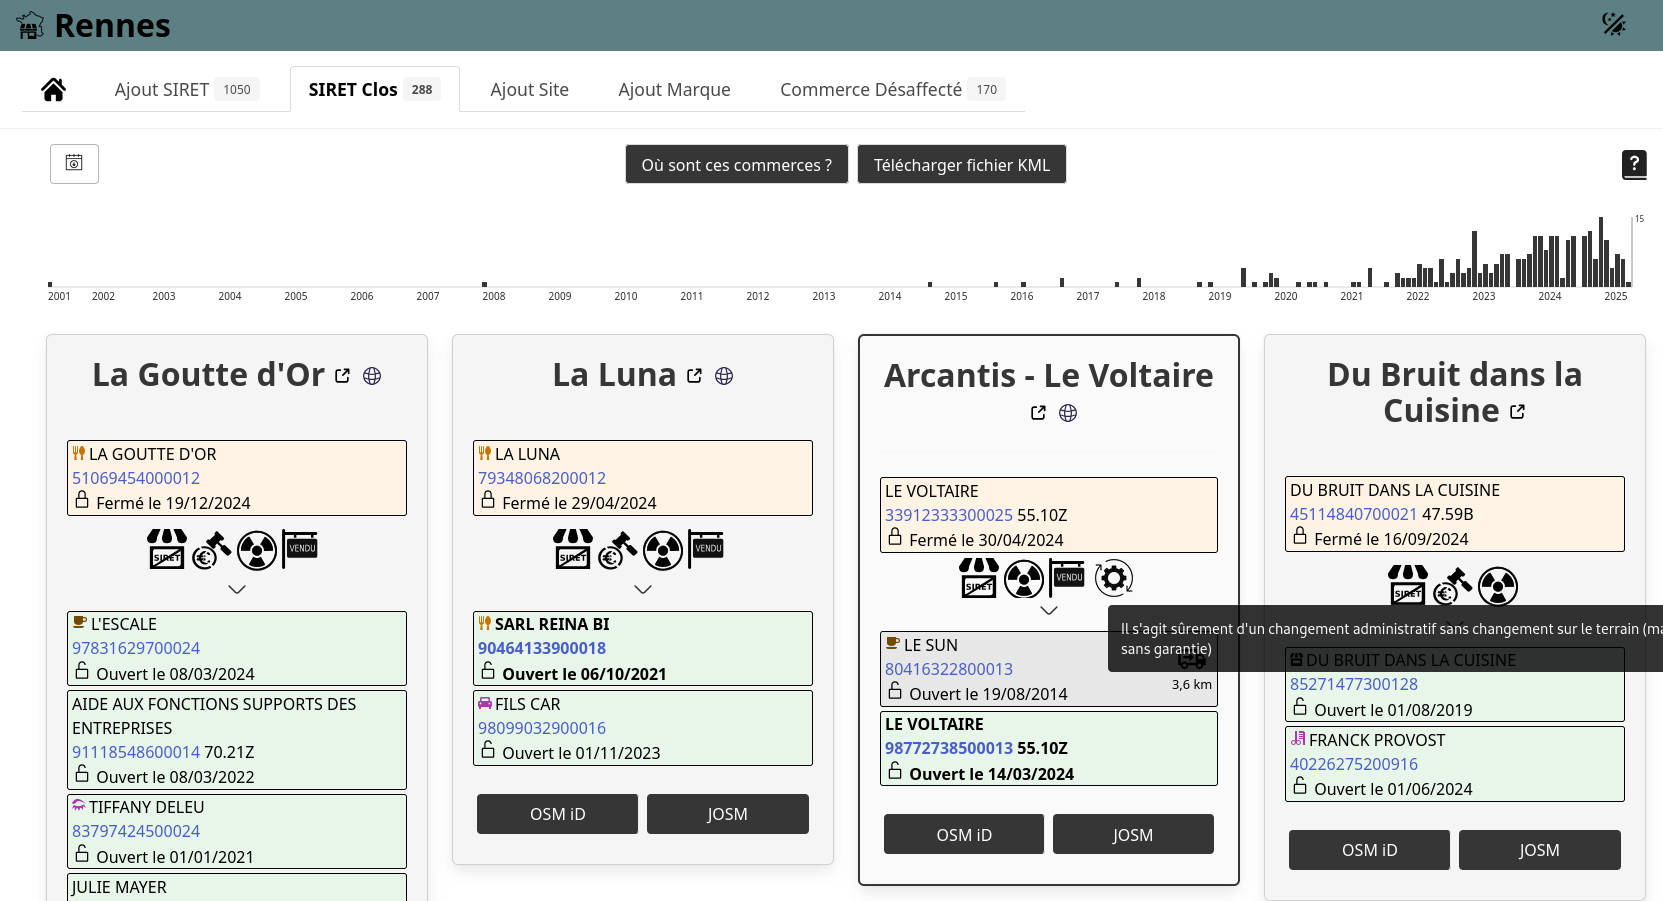Open SIRET link 91118548600014
The height and width of the screenshot is (901, 1663).
136,752
